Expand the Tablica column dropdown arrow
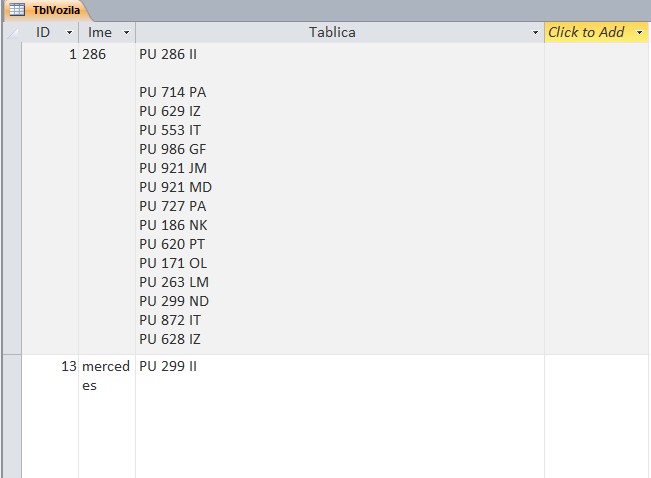Viewport: 651px width, 478px height. click(x=536, y=33)
